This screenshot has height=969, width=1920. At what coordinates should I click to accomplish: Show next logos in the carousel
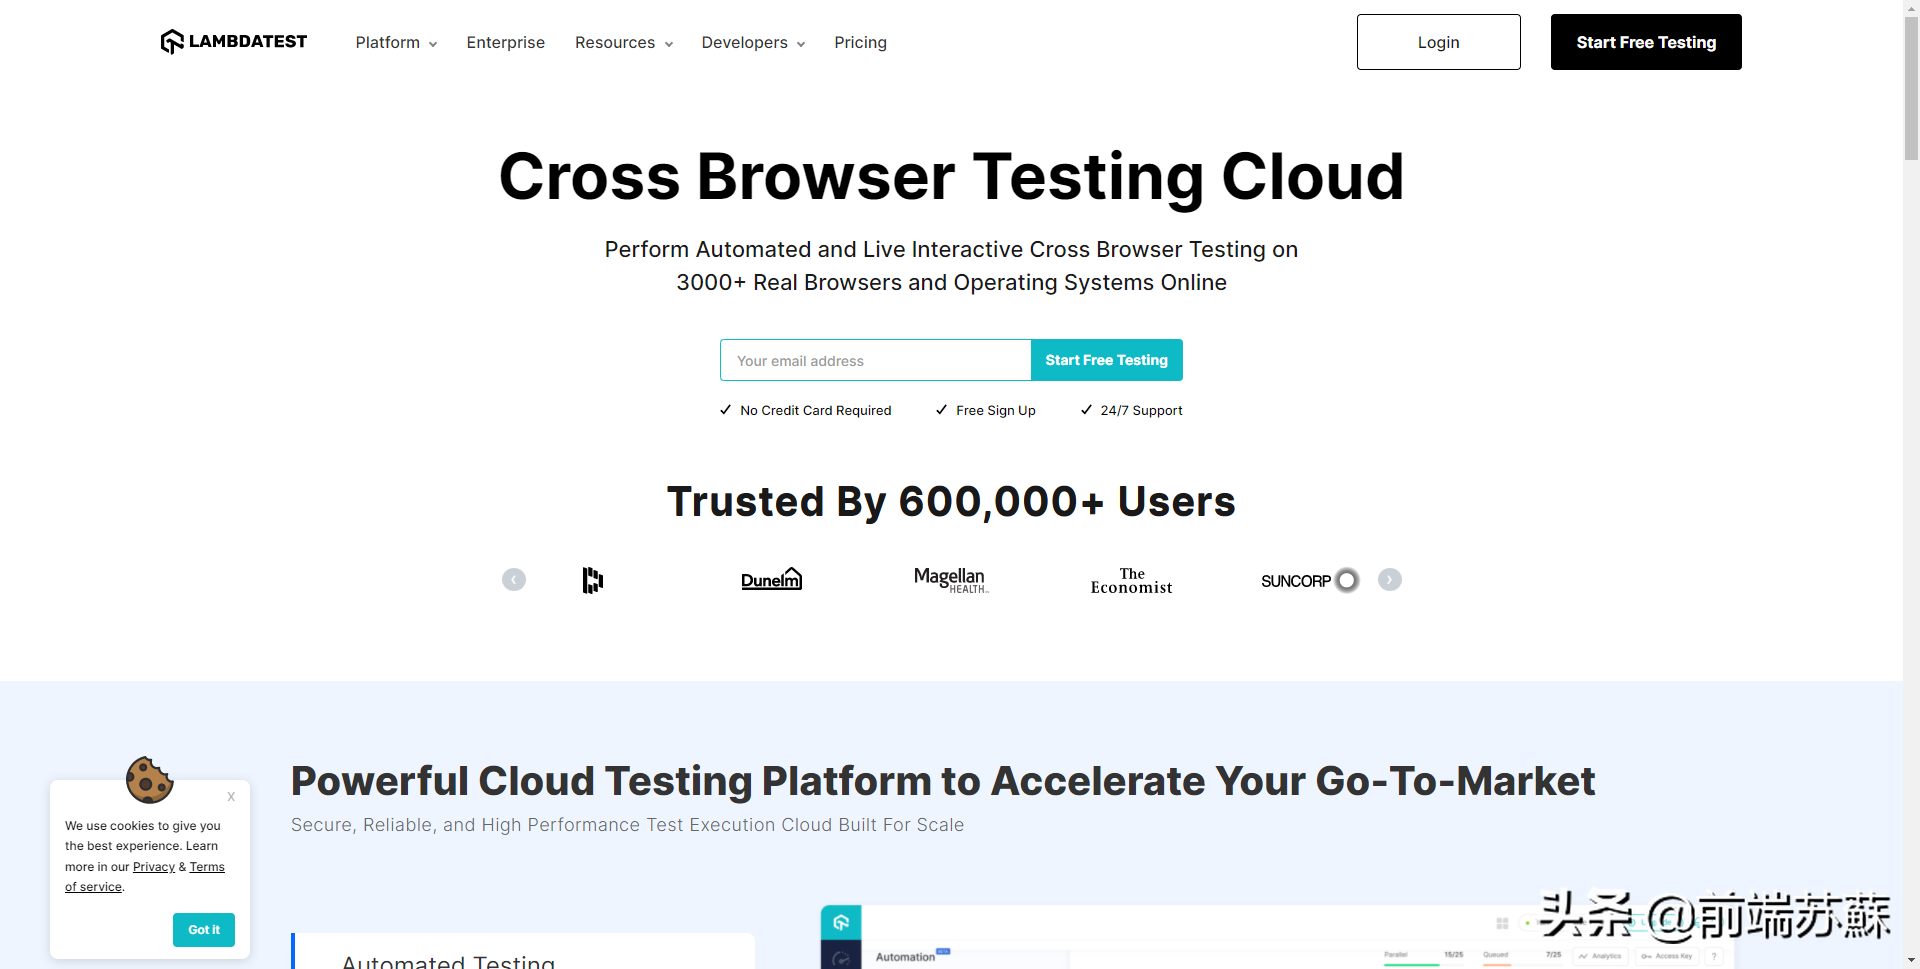pos(1389,580)
